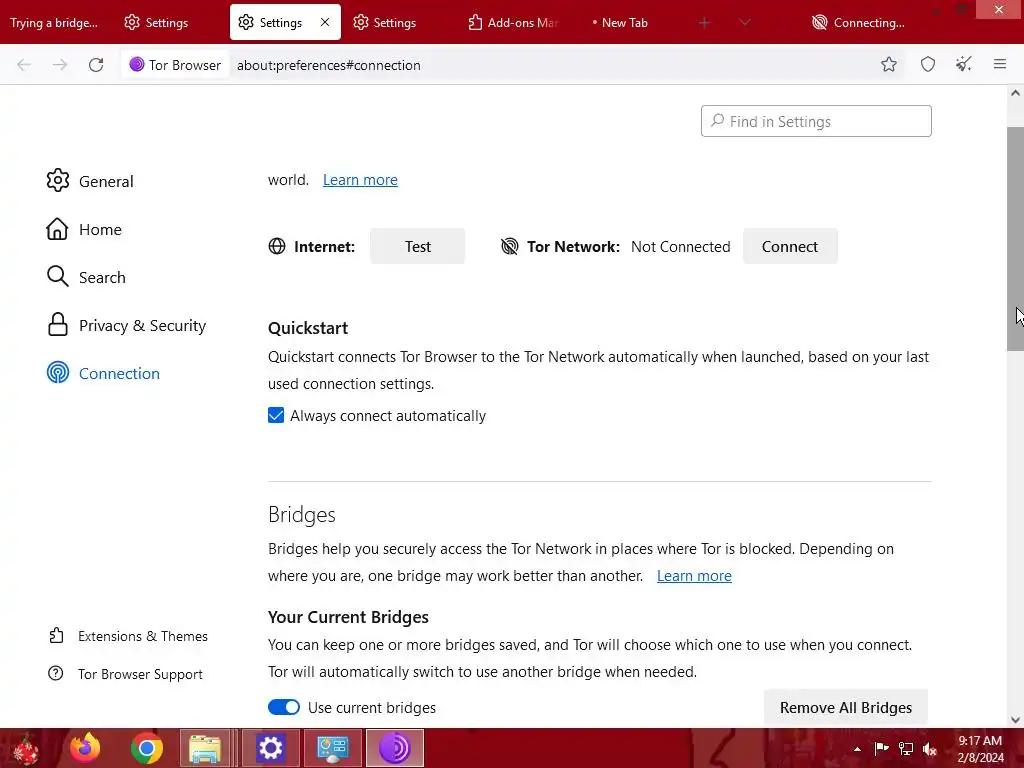Open File Explorer from the taskbar

click(205, 748)
